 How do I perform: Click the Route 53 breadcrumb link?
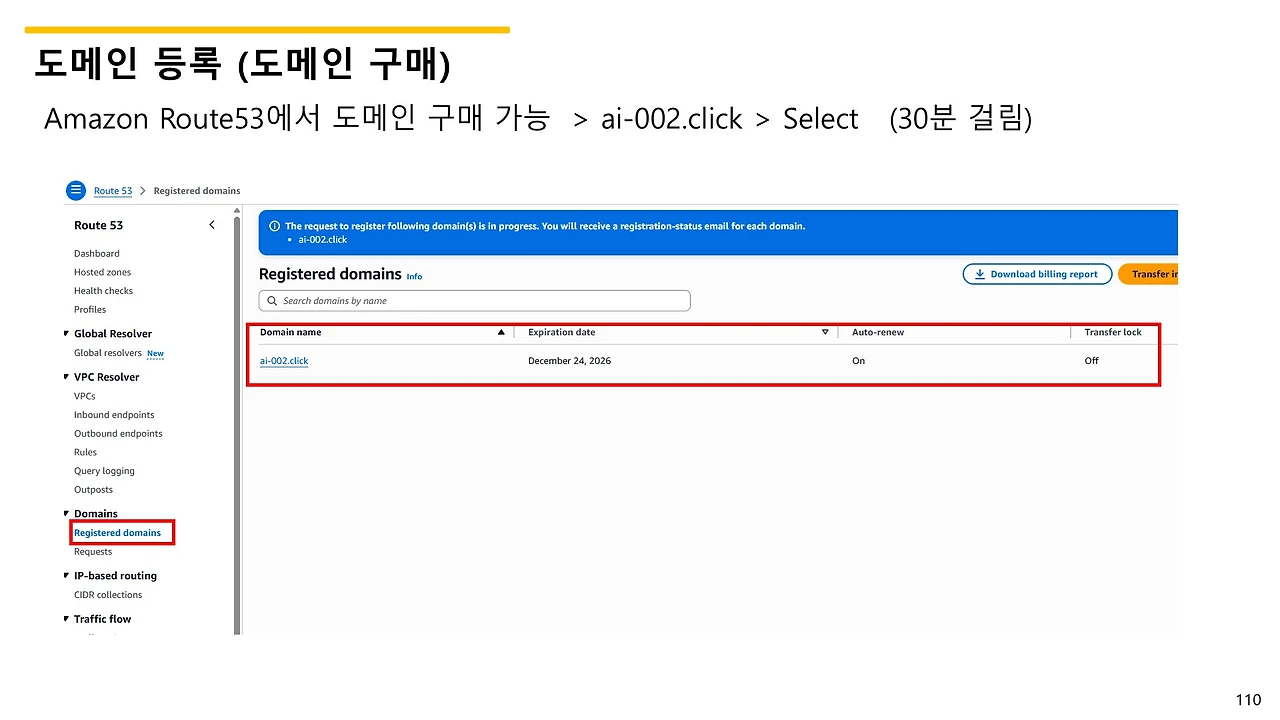tap(112, 190)
